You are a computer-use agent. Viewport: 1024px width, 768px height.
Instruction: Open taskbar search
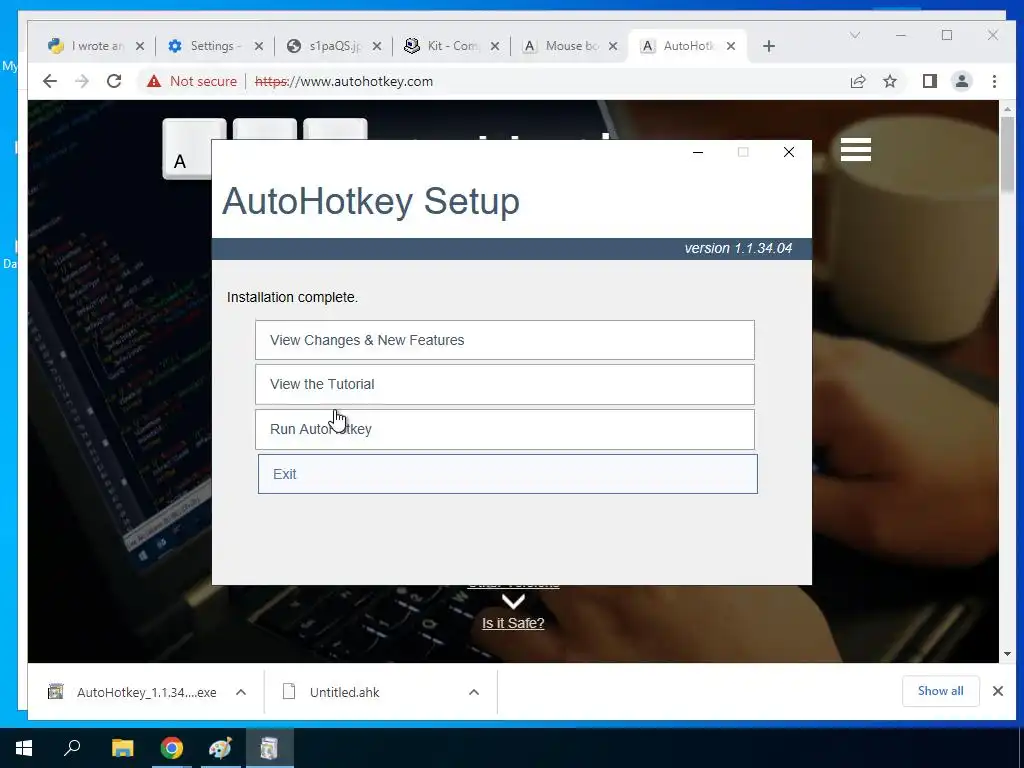pos(72,748)
